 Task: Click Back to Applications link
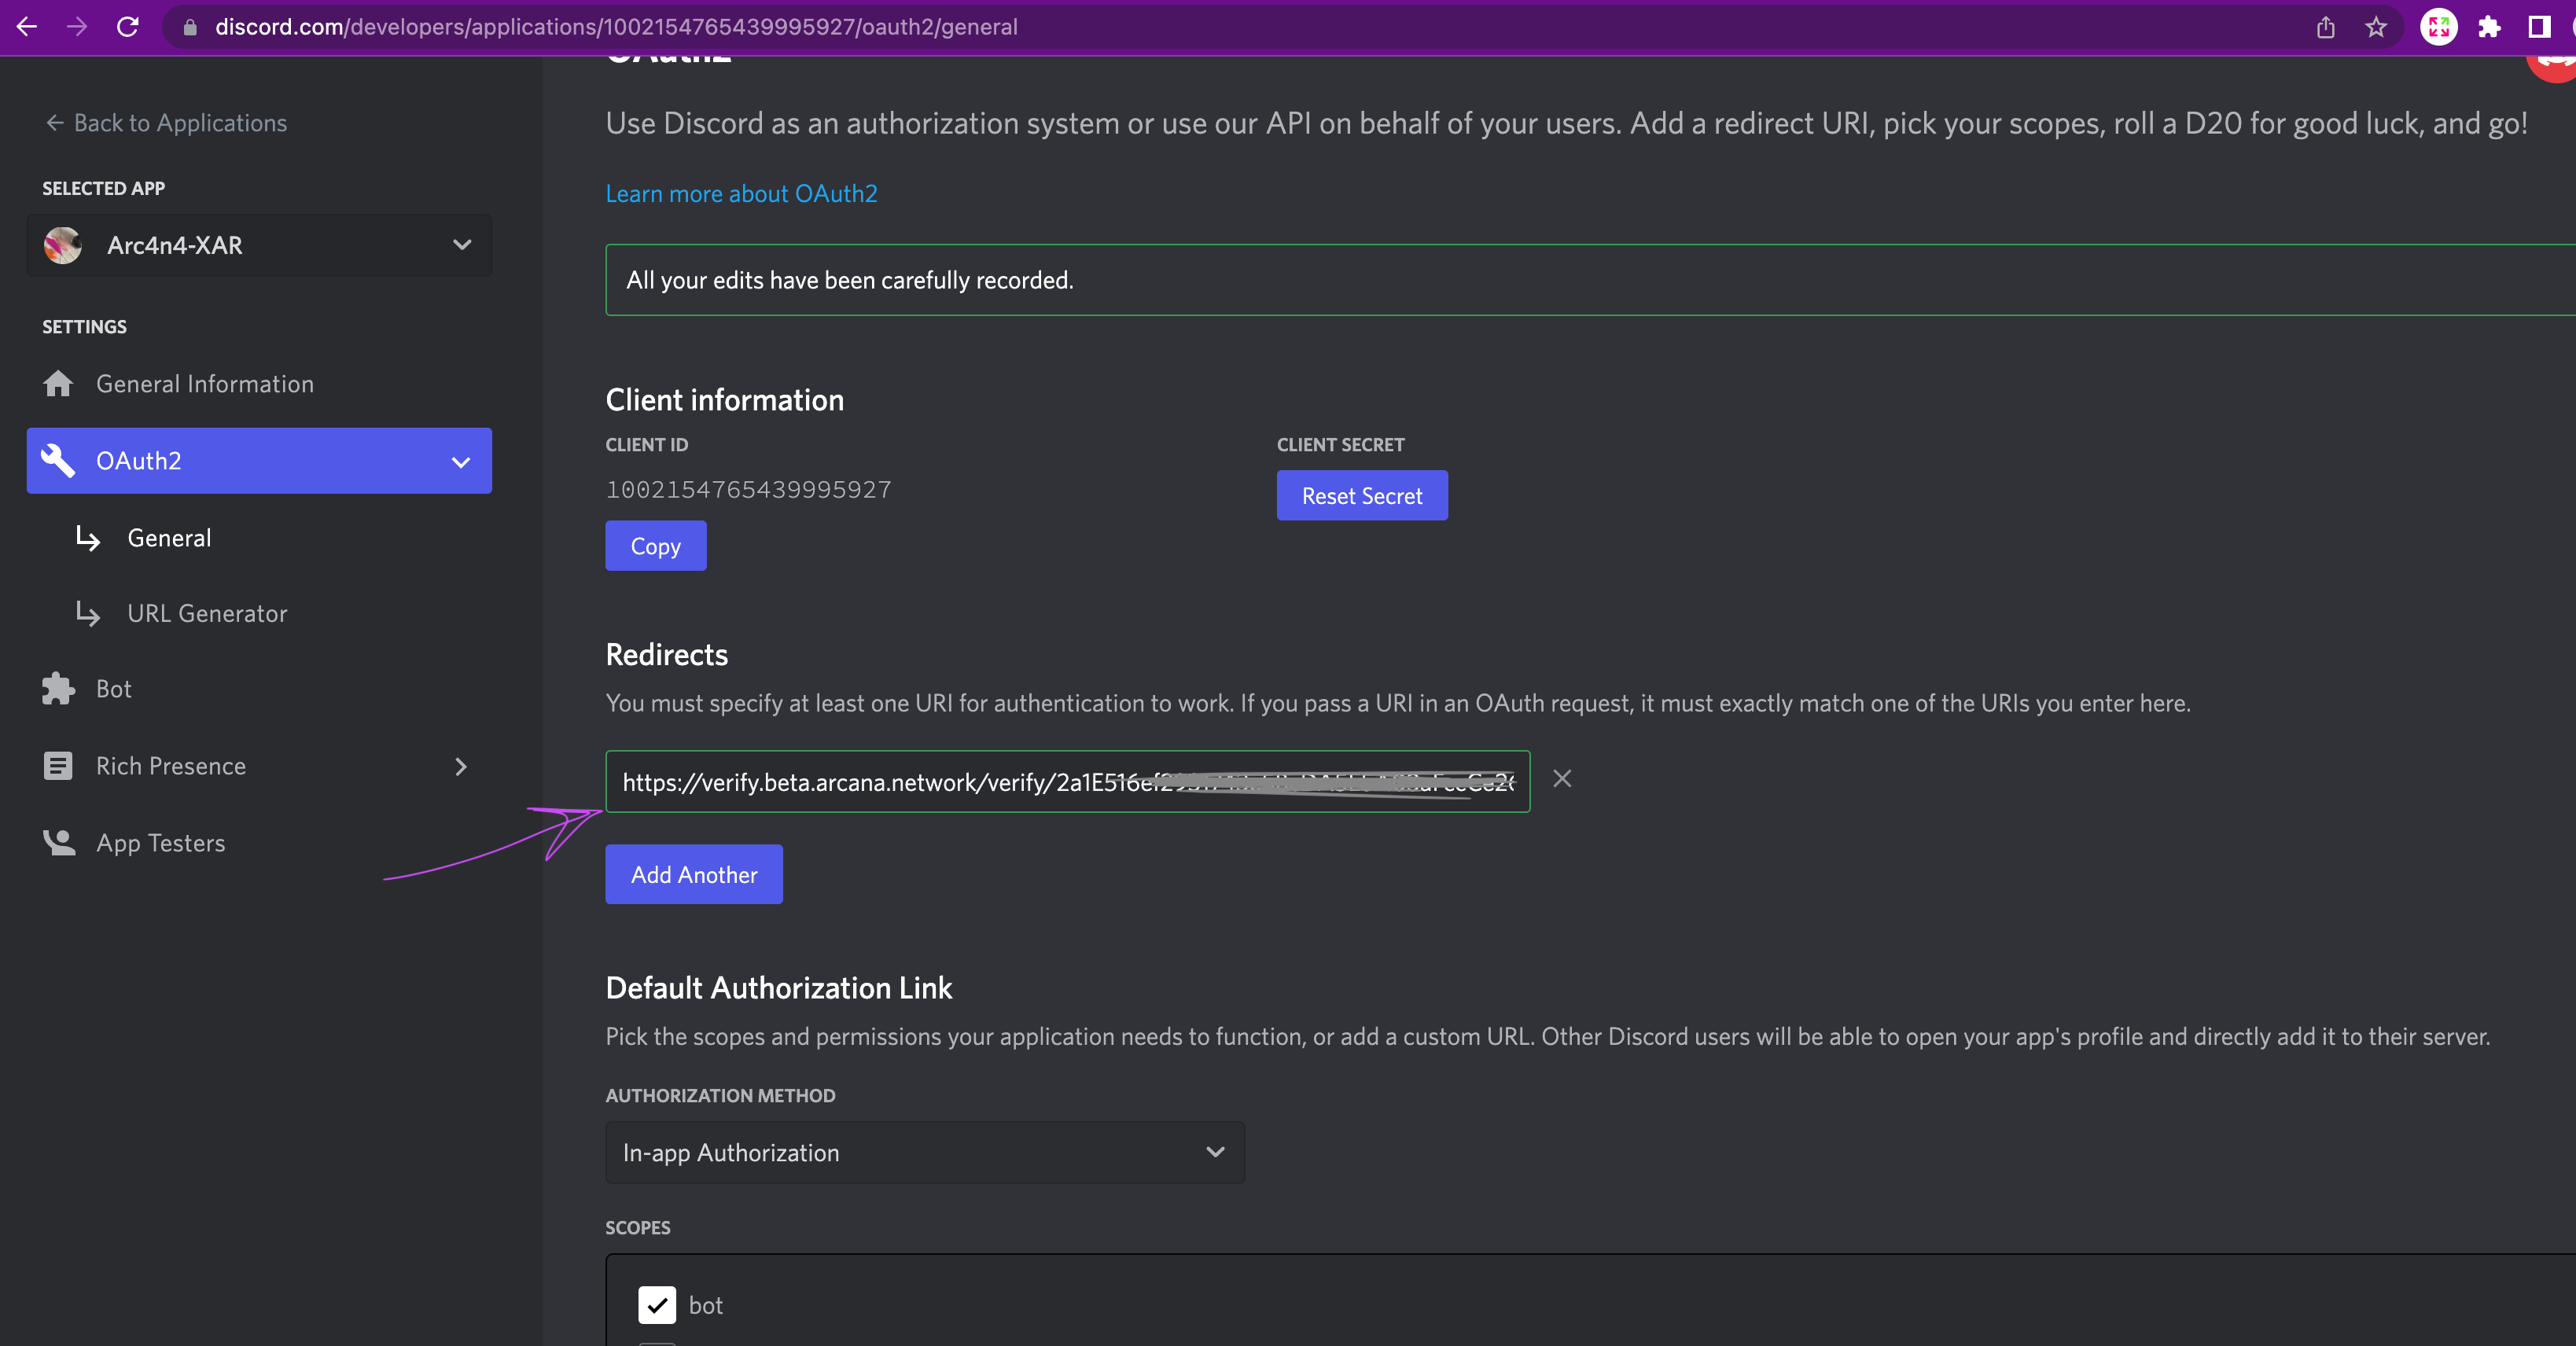click(166, 123)
